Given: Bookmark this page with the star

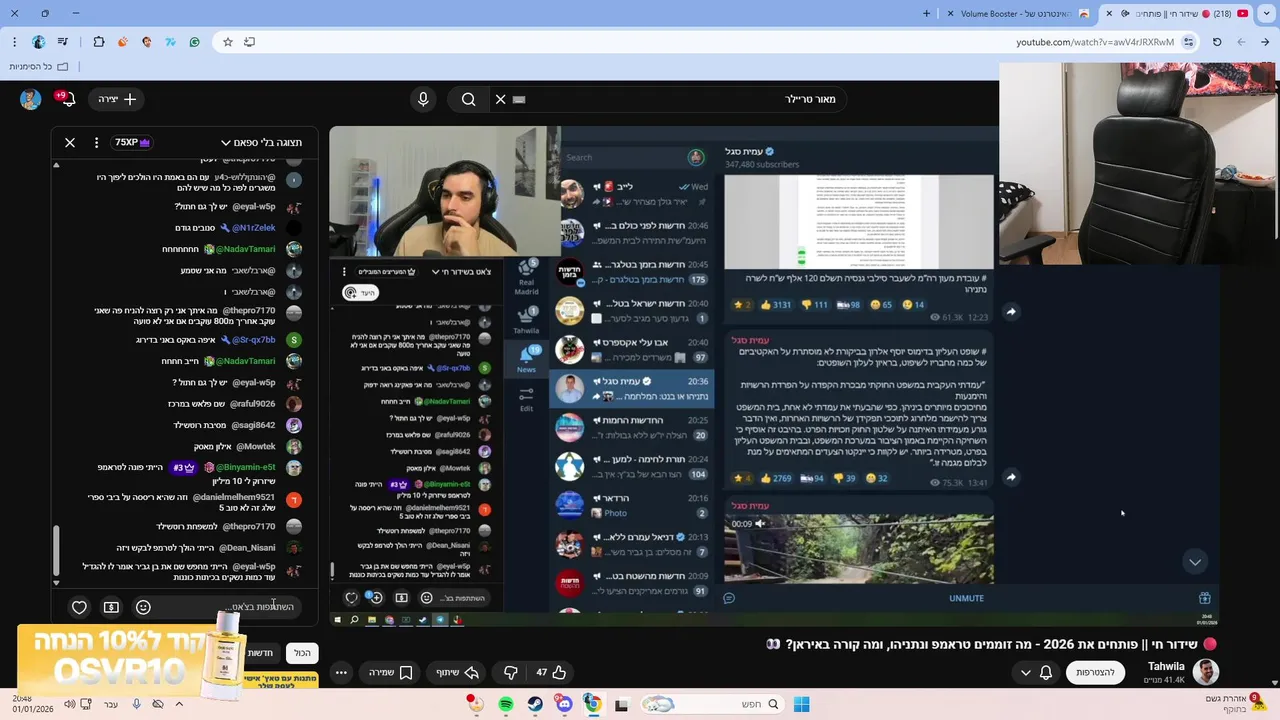Looking at the screenshot, I should tap(228, 42).
